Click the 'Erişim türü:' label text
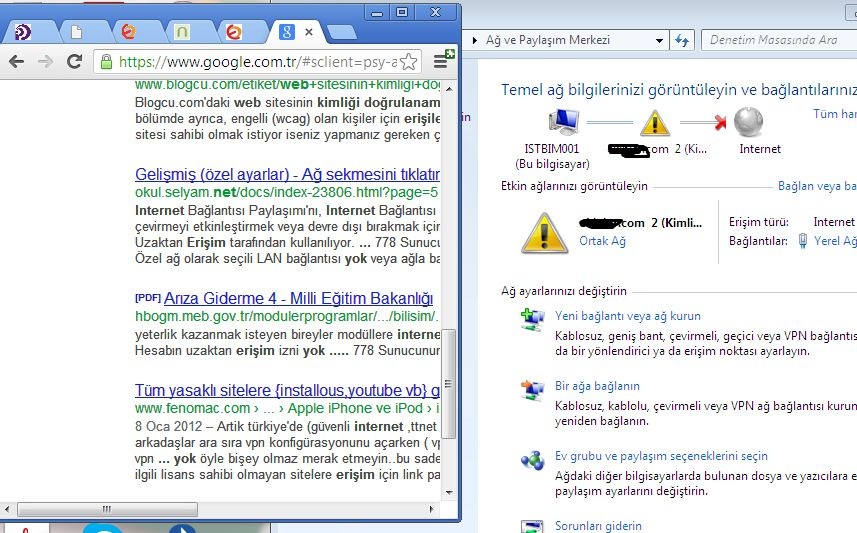This screenshot has height=533, width=857. [x=759, y=222]
